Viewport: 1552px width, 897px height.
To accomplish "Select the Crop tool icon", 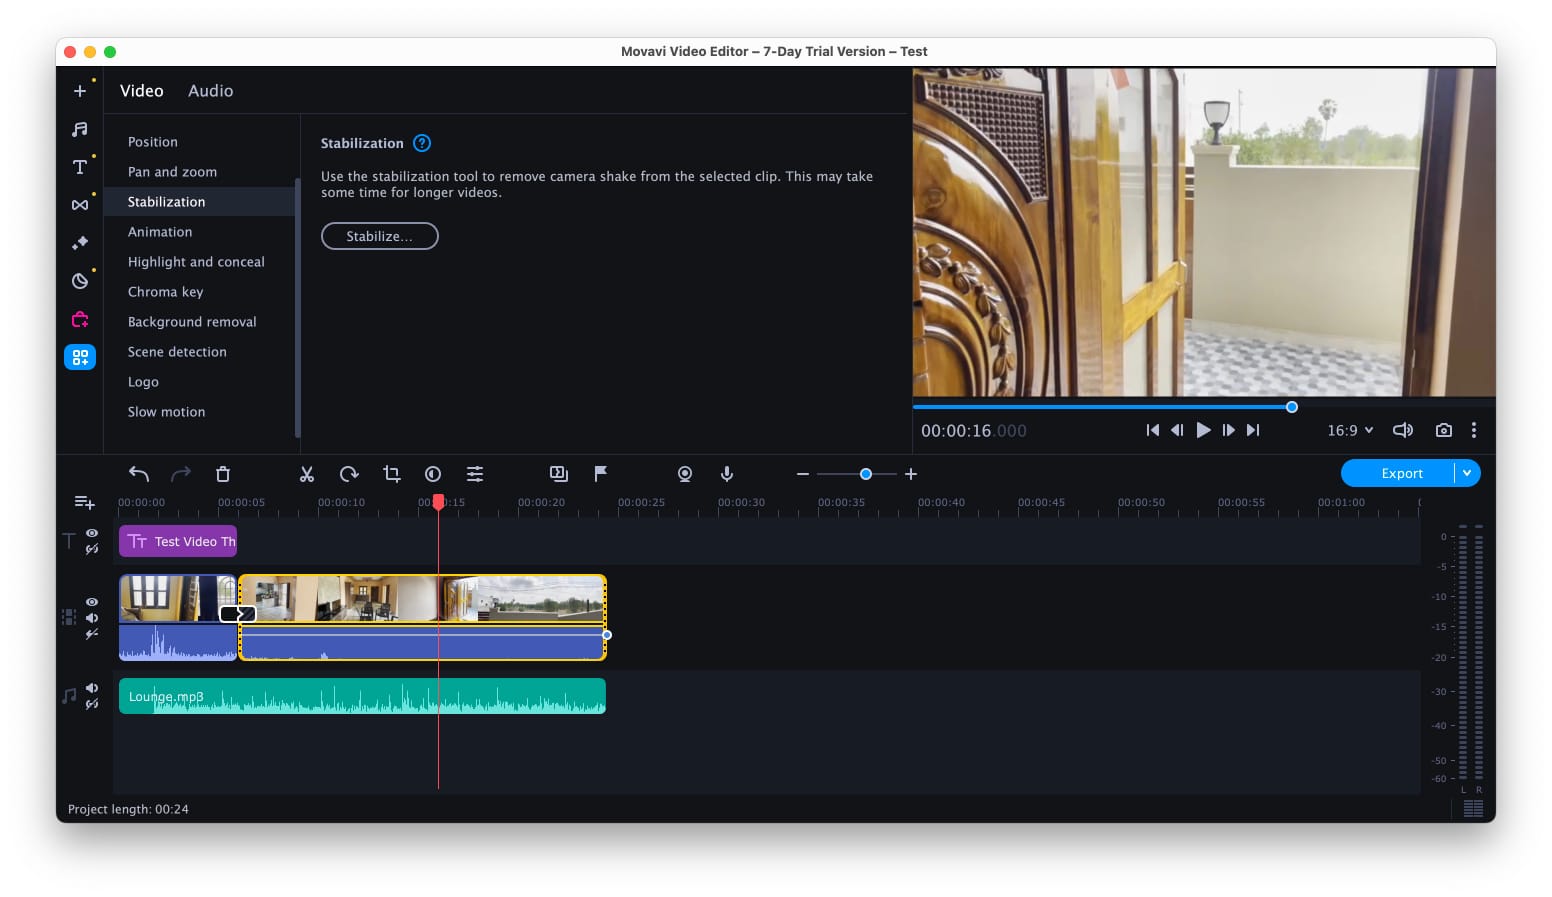I will coord(391,474).
